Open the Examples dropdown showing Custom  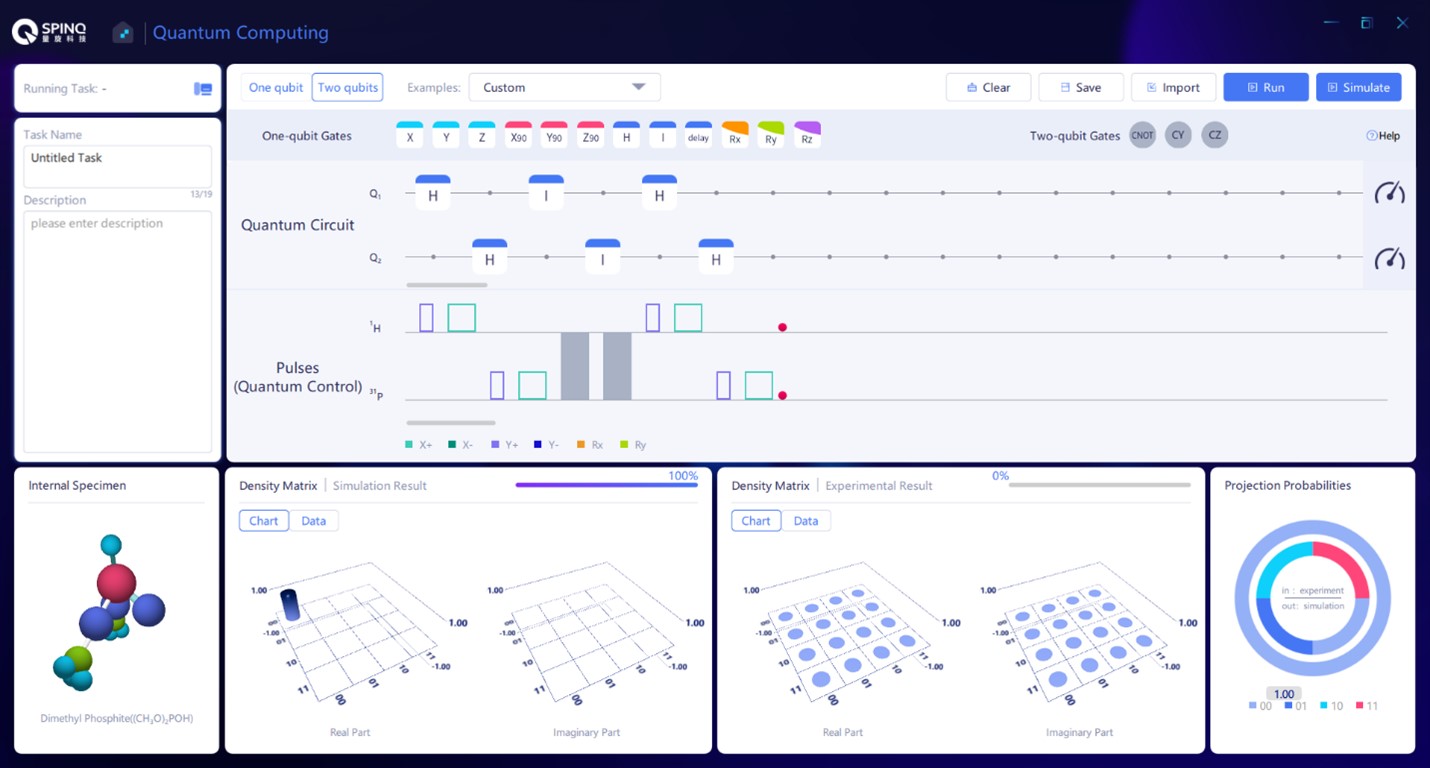[x=565, y=88]
